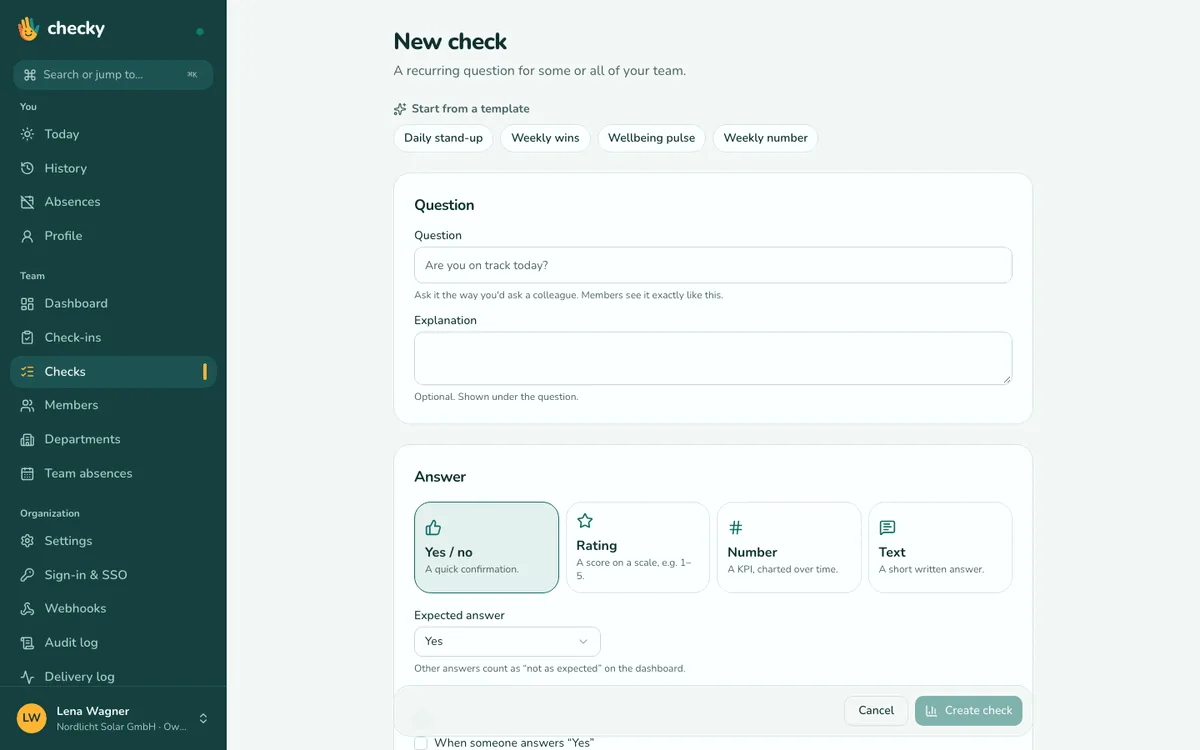
Task: Click the Cancel button
Action: click(876, 710)
